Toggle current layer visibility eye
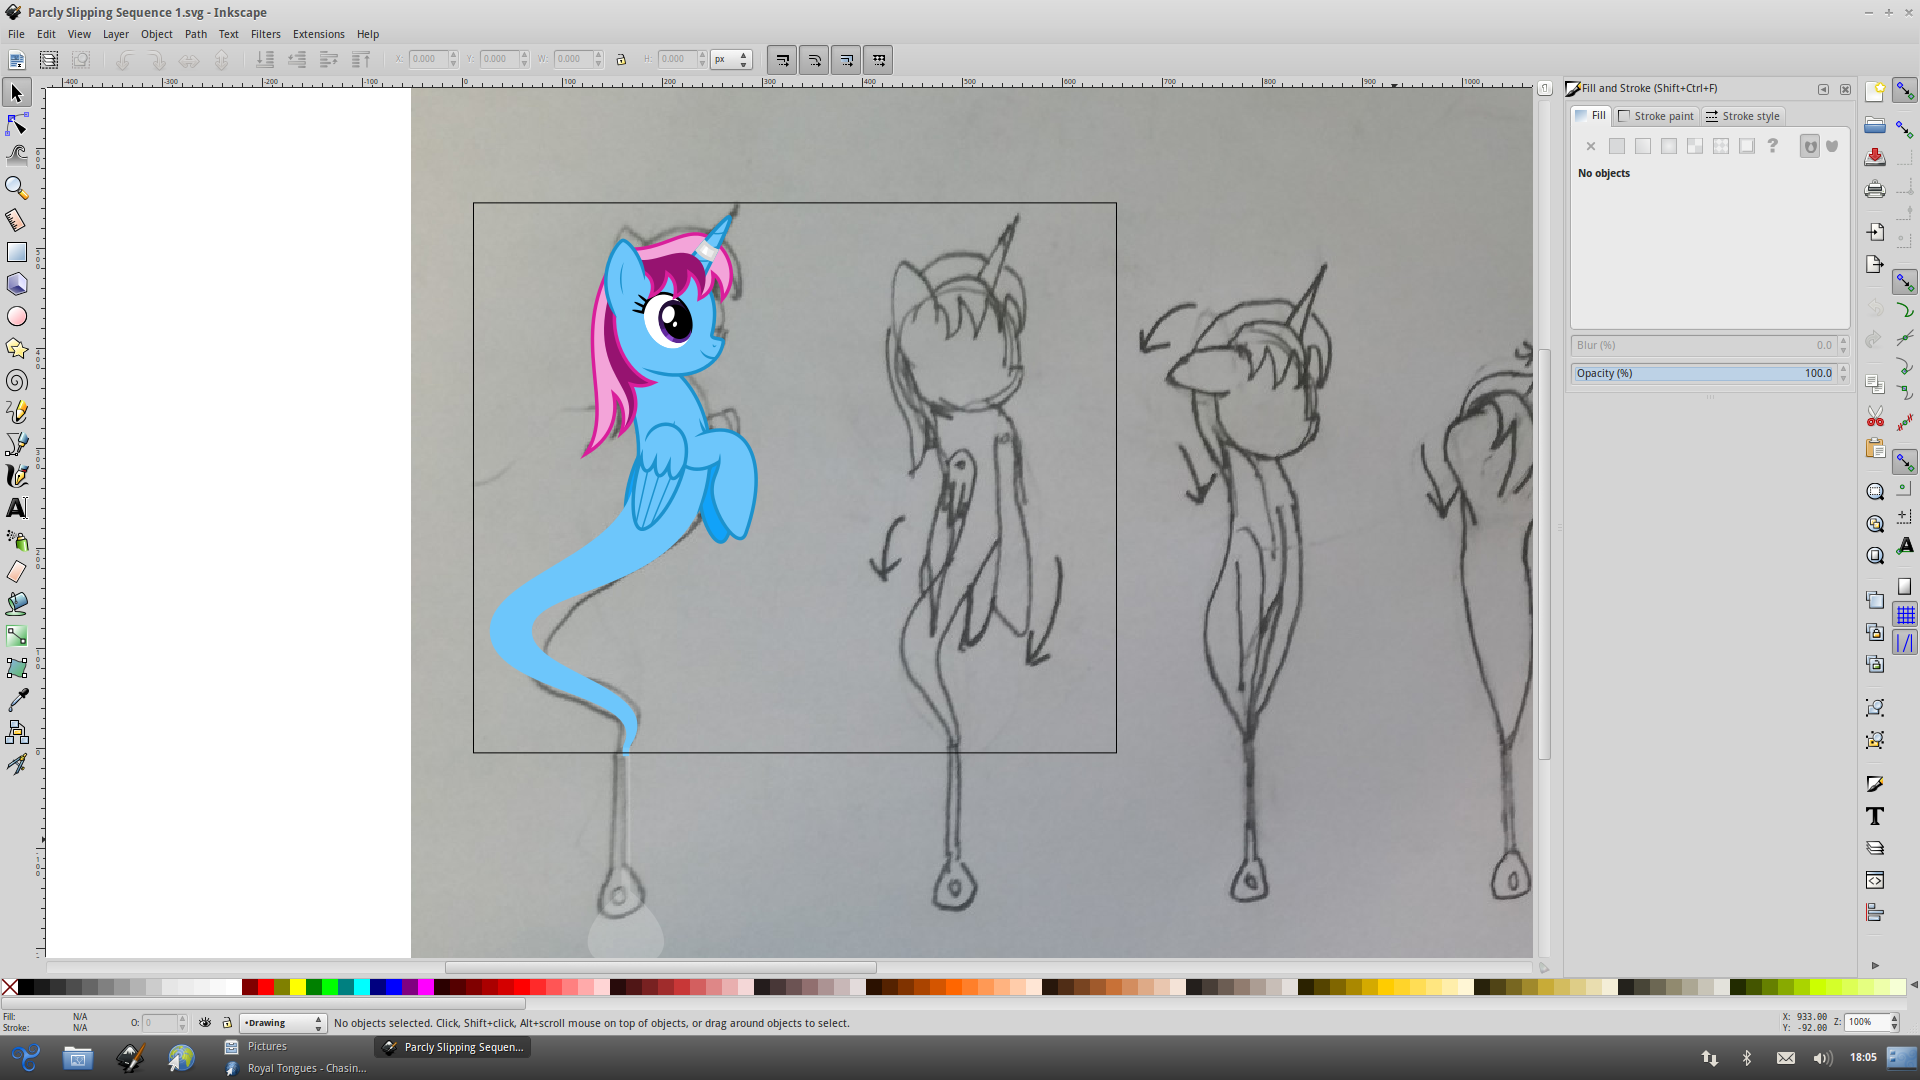1920x1080 pixels. click(x=205, y=1023)
